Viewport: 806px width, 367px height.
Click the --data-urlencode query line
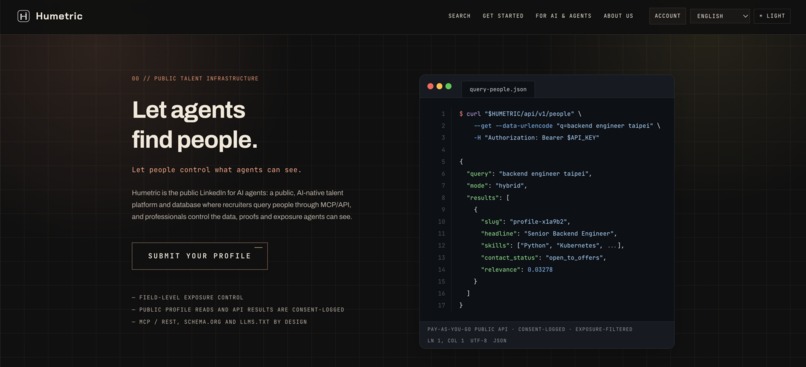pos(567,126)
